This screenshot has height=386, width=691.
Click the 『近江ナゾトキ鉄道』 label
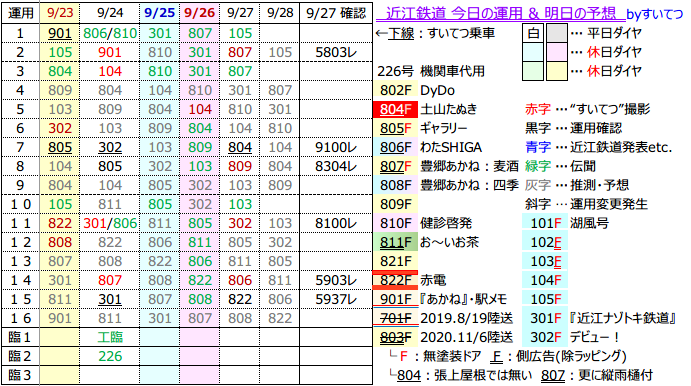(x=622, y=318)
